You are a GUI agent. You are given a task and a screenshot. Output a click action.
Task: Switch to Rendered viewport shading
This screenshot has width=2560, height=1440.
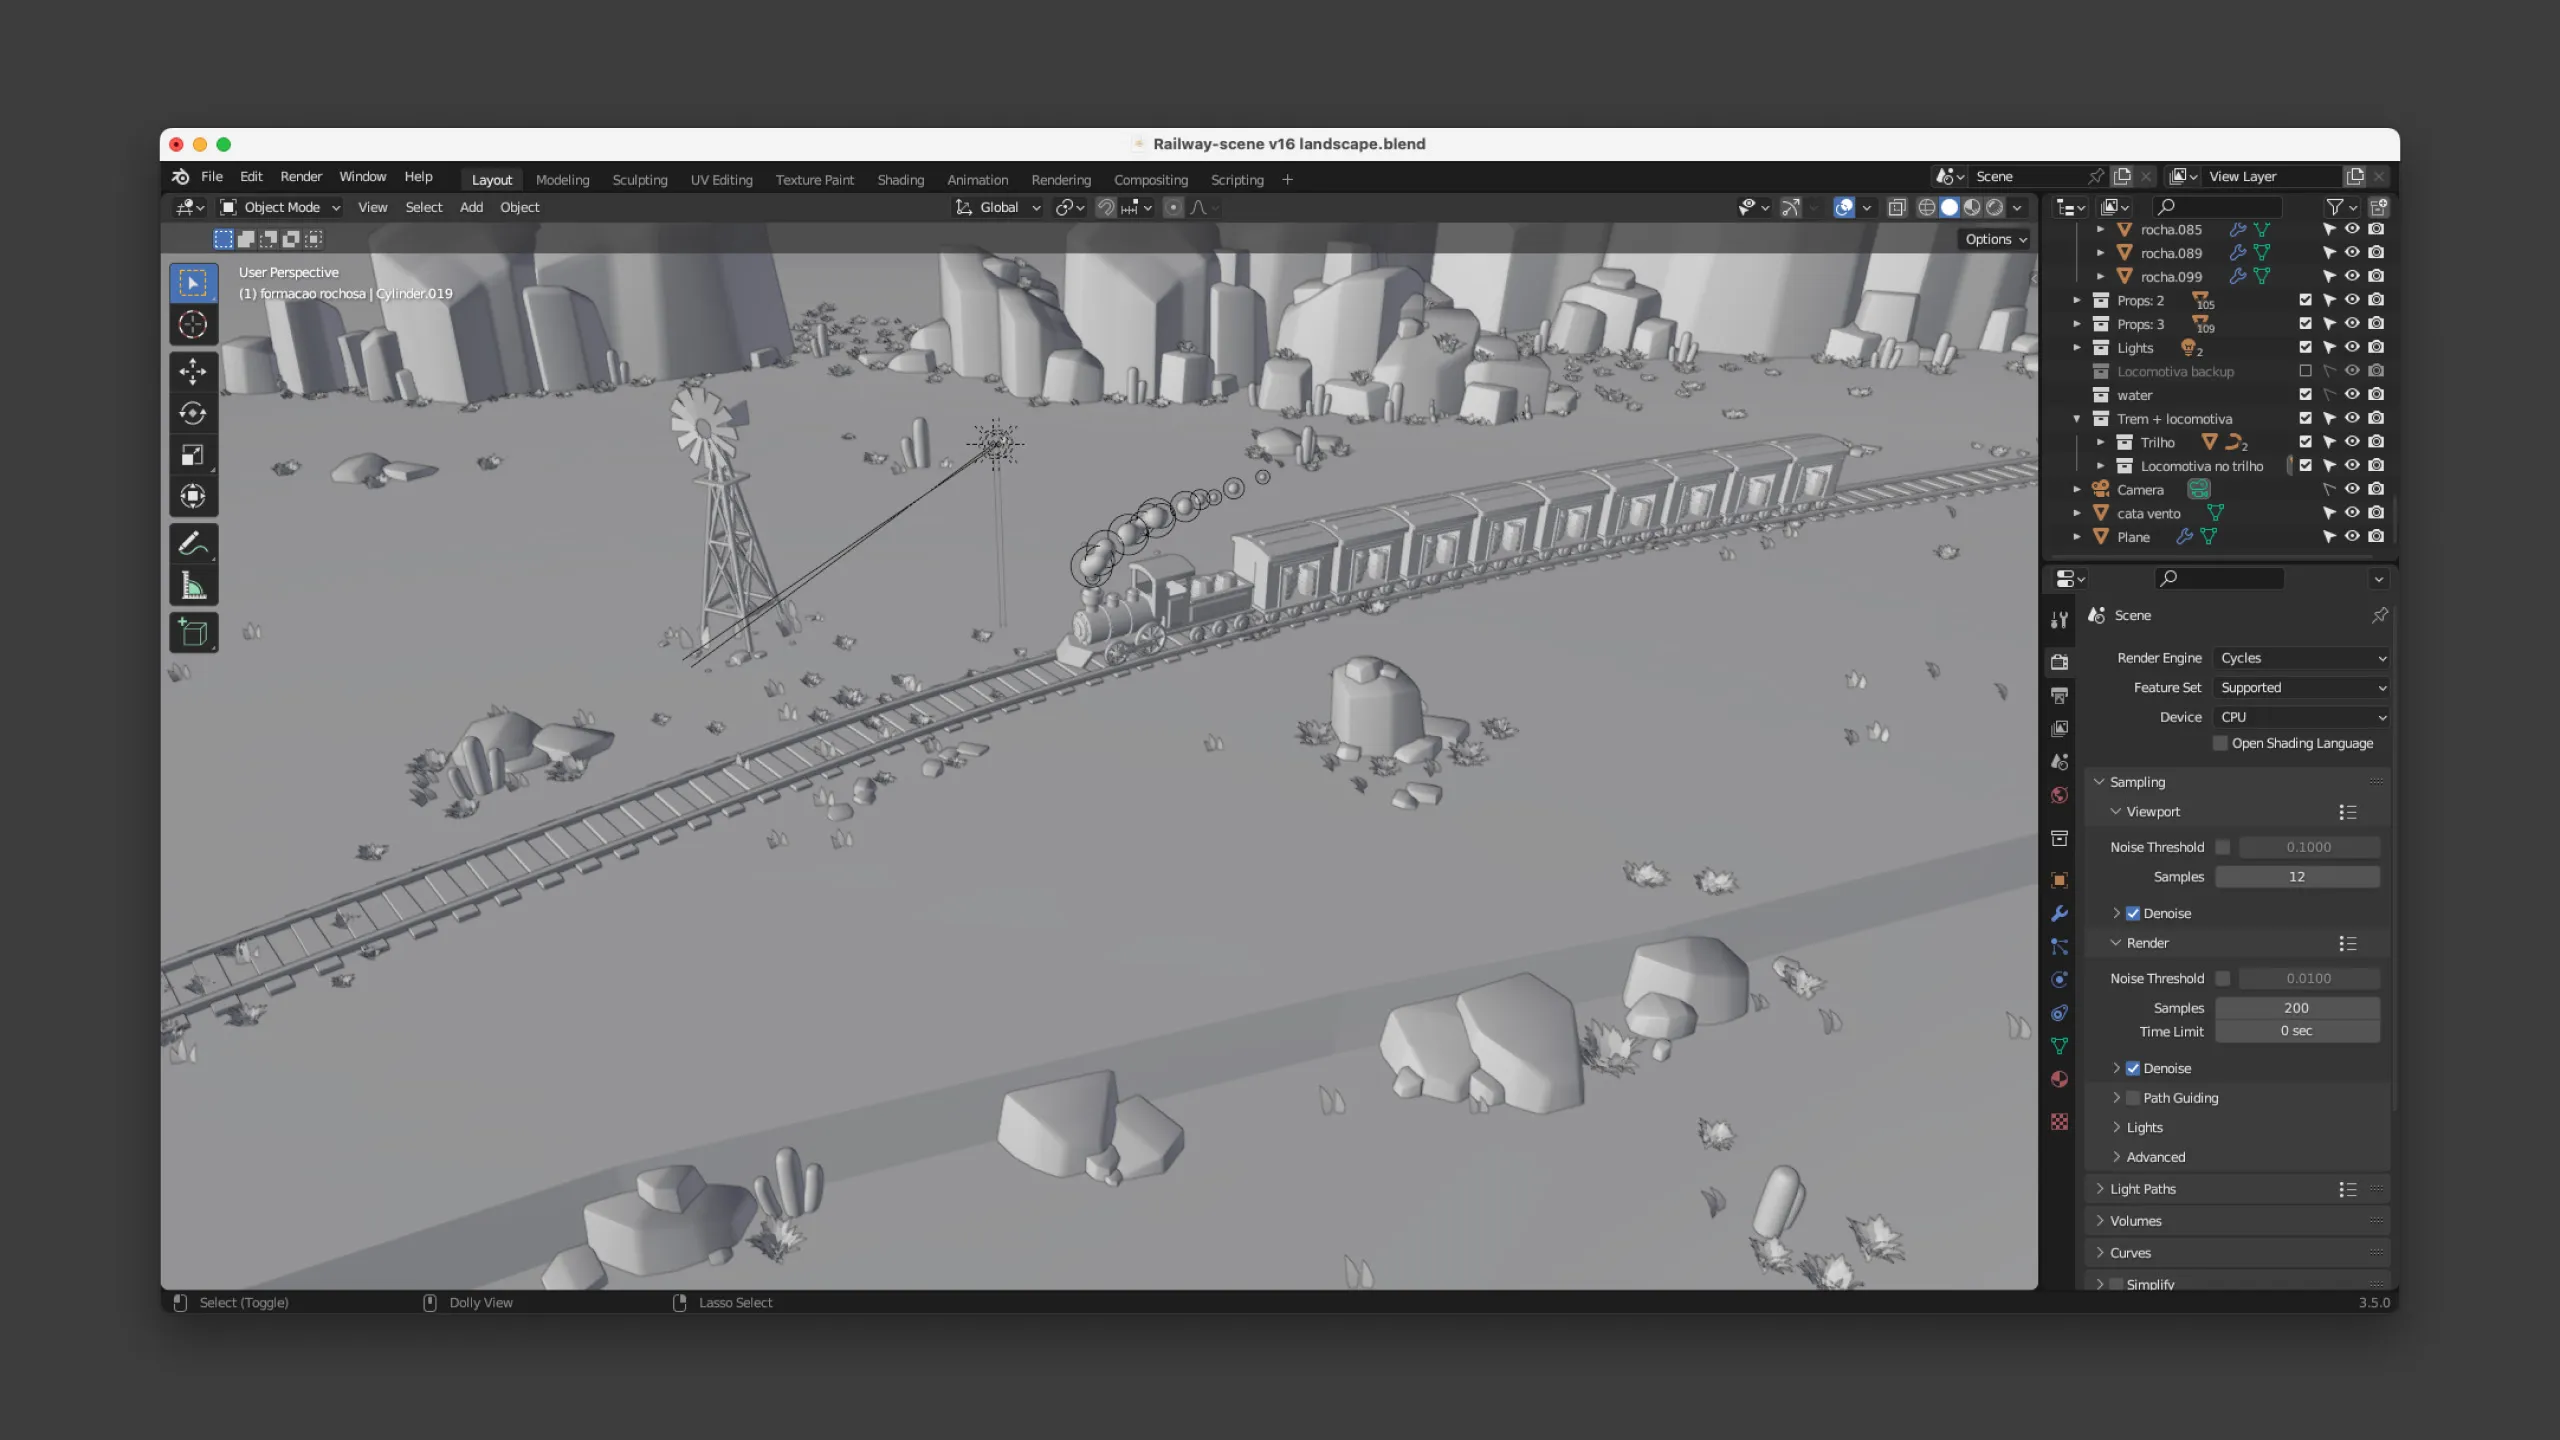coord(1995,207)
